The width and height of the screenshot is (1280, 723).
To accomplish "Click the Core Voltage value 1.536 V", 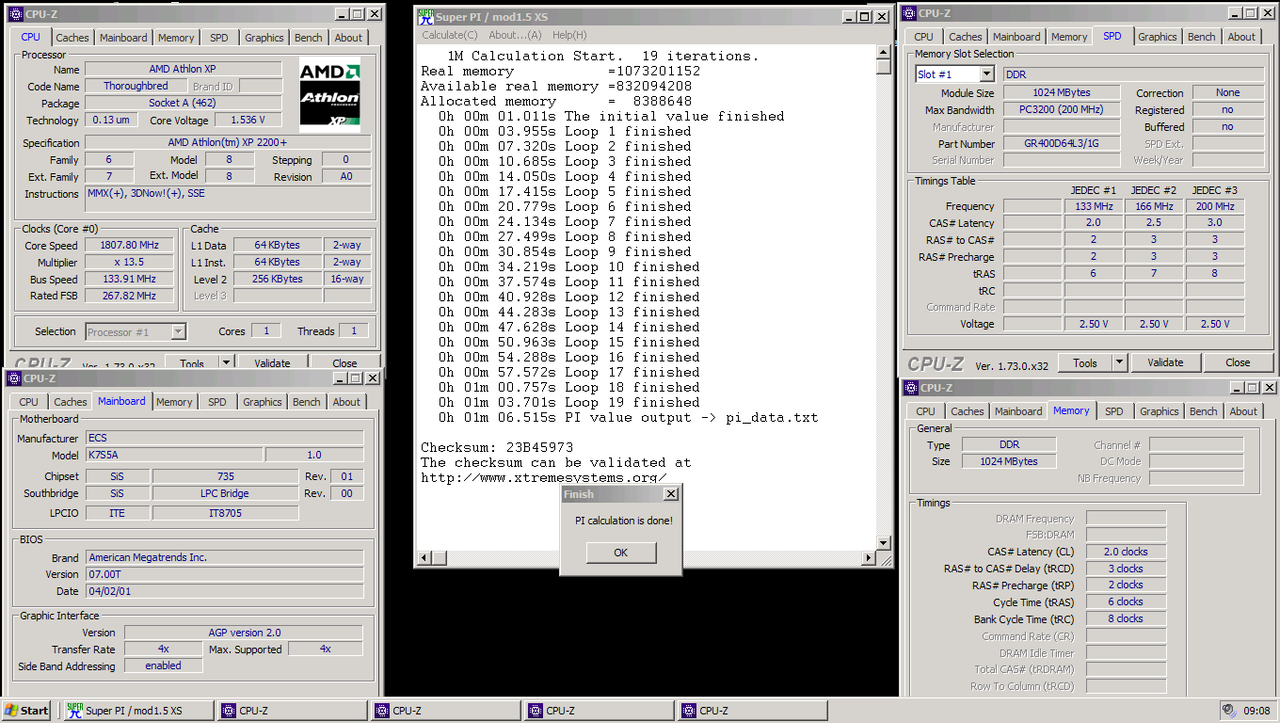I will click(x=249, y=120).
